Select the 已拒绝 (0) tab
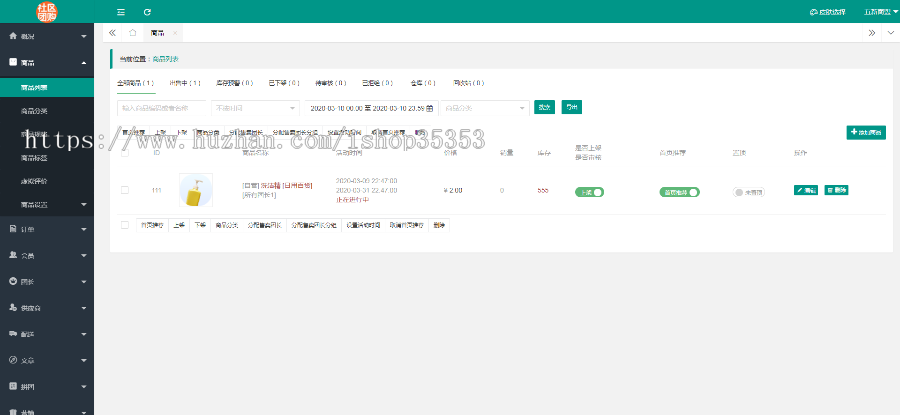The height and width of the screenshot is (415, 900). [378, 83]
